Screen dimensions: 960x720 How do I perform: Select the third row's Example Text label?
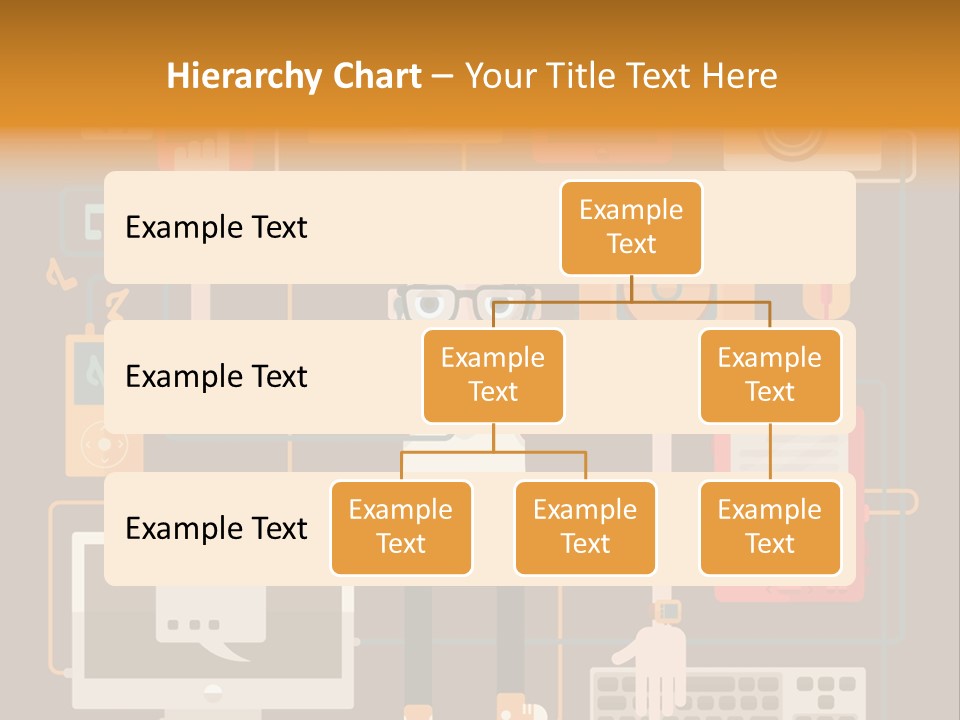click(216, 528)
